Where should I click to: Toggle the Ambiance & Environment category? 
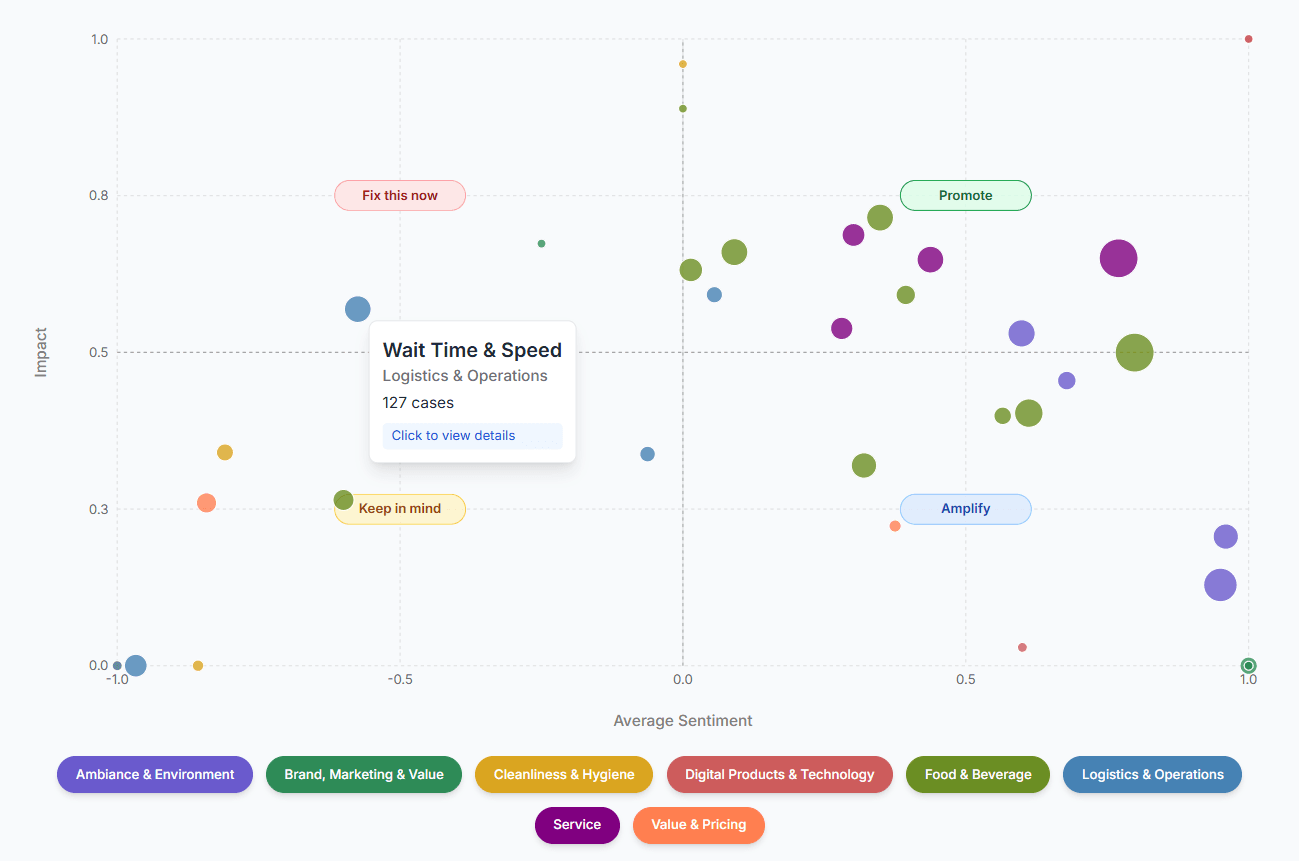154,774
